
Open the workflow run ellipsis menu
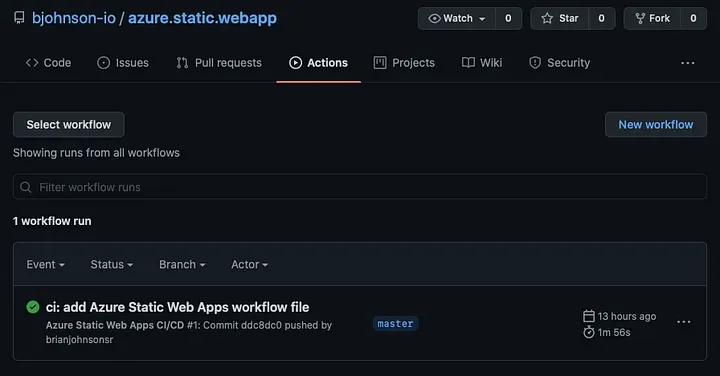(x=684, y=322)
